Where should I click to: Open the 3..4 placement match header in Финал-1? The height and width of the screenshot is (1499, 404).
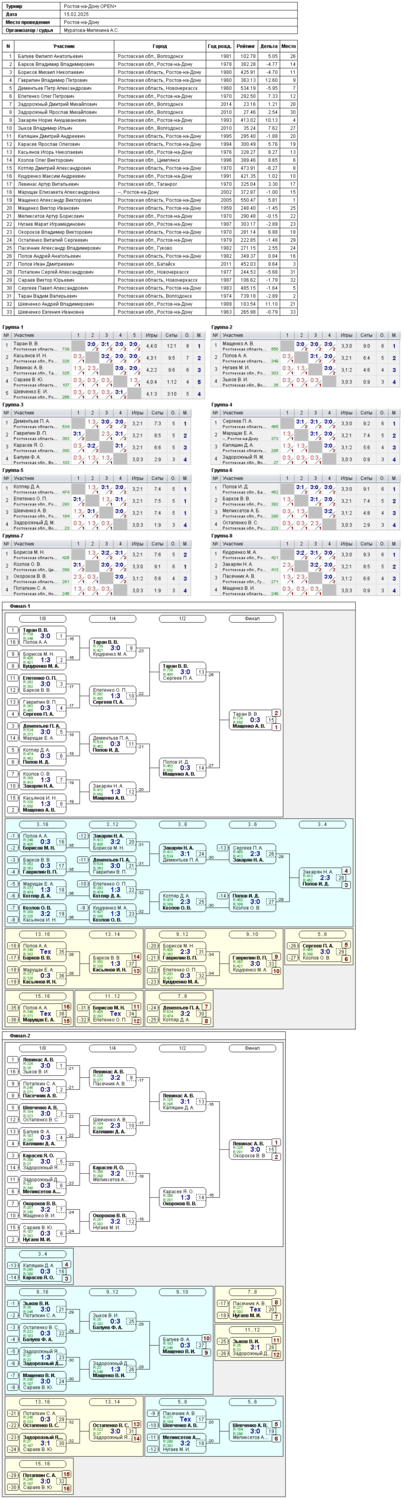[322, 824]
